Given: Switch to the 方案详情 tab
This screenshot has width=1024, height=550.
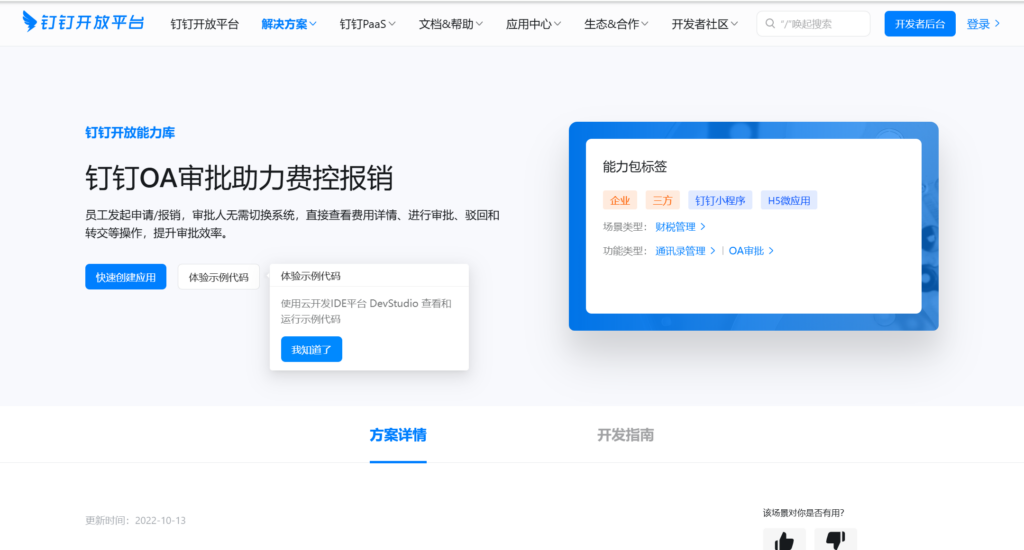Looking at the screenshot, I should tap(398, 435).
